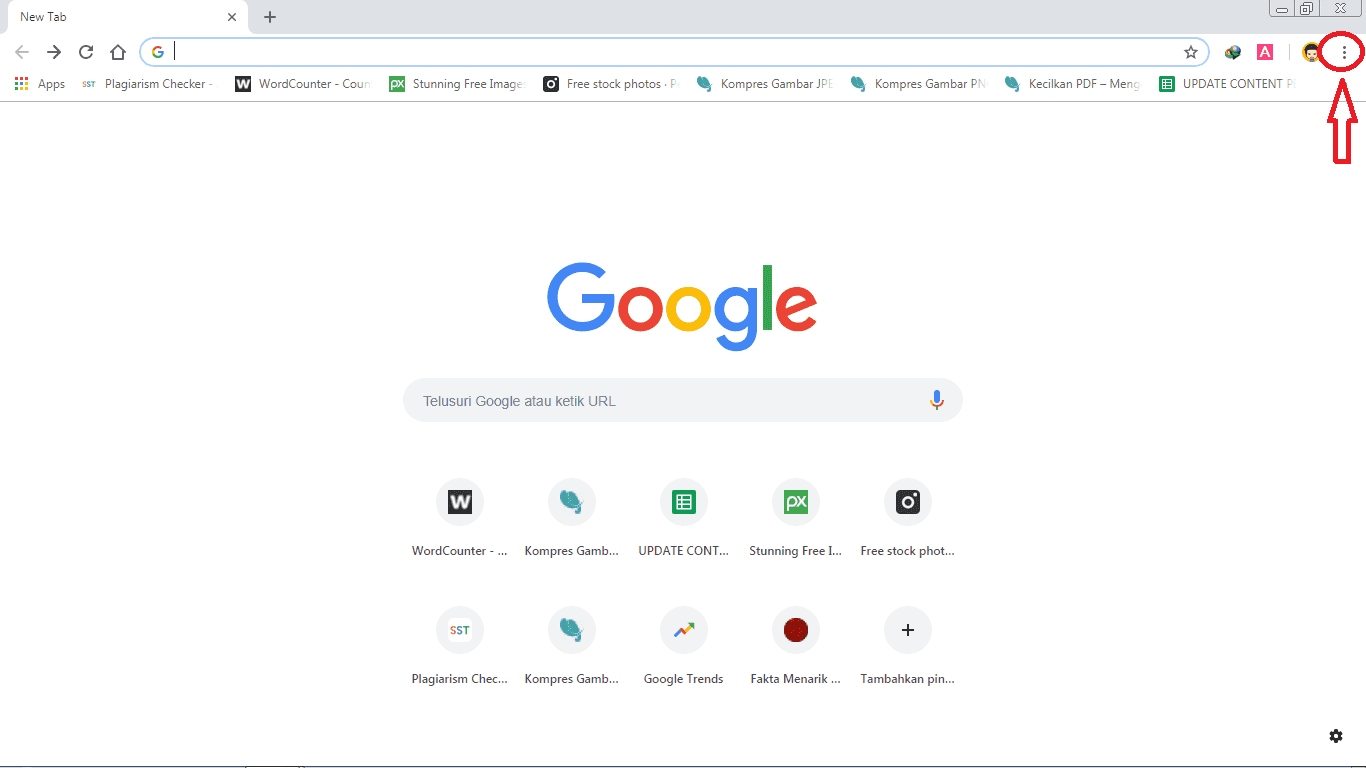Viewport: 1366px width, 768px height.
Task: Open Free stock phot... shortcut tile
Action: pyautogui.click(x=908, y=519)
